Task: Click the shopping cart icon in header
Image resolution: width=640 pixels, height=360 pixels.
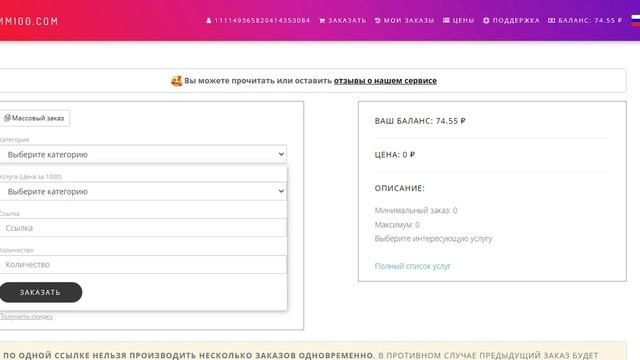Action: pyautogui.click(x=322, y=20)
